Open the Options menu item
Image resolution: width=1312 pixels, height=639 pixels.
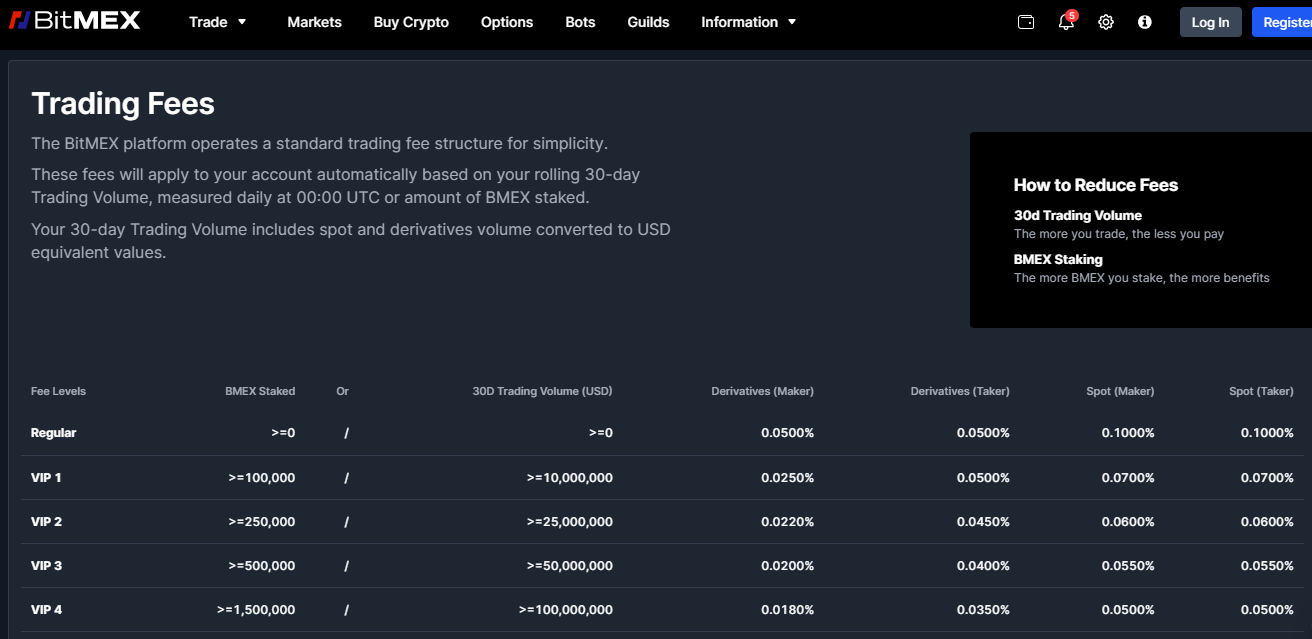coord(507,22)
